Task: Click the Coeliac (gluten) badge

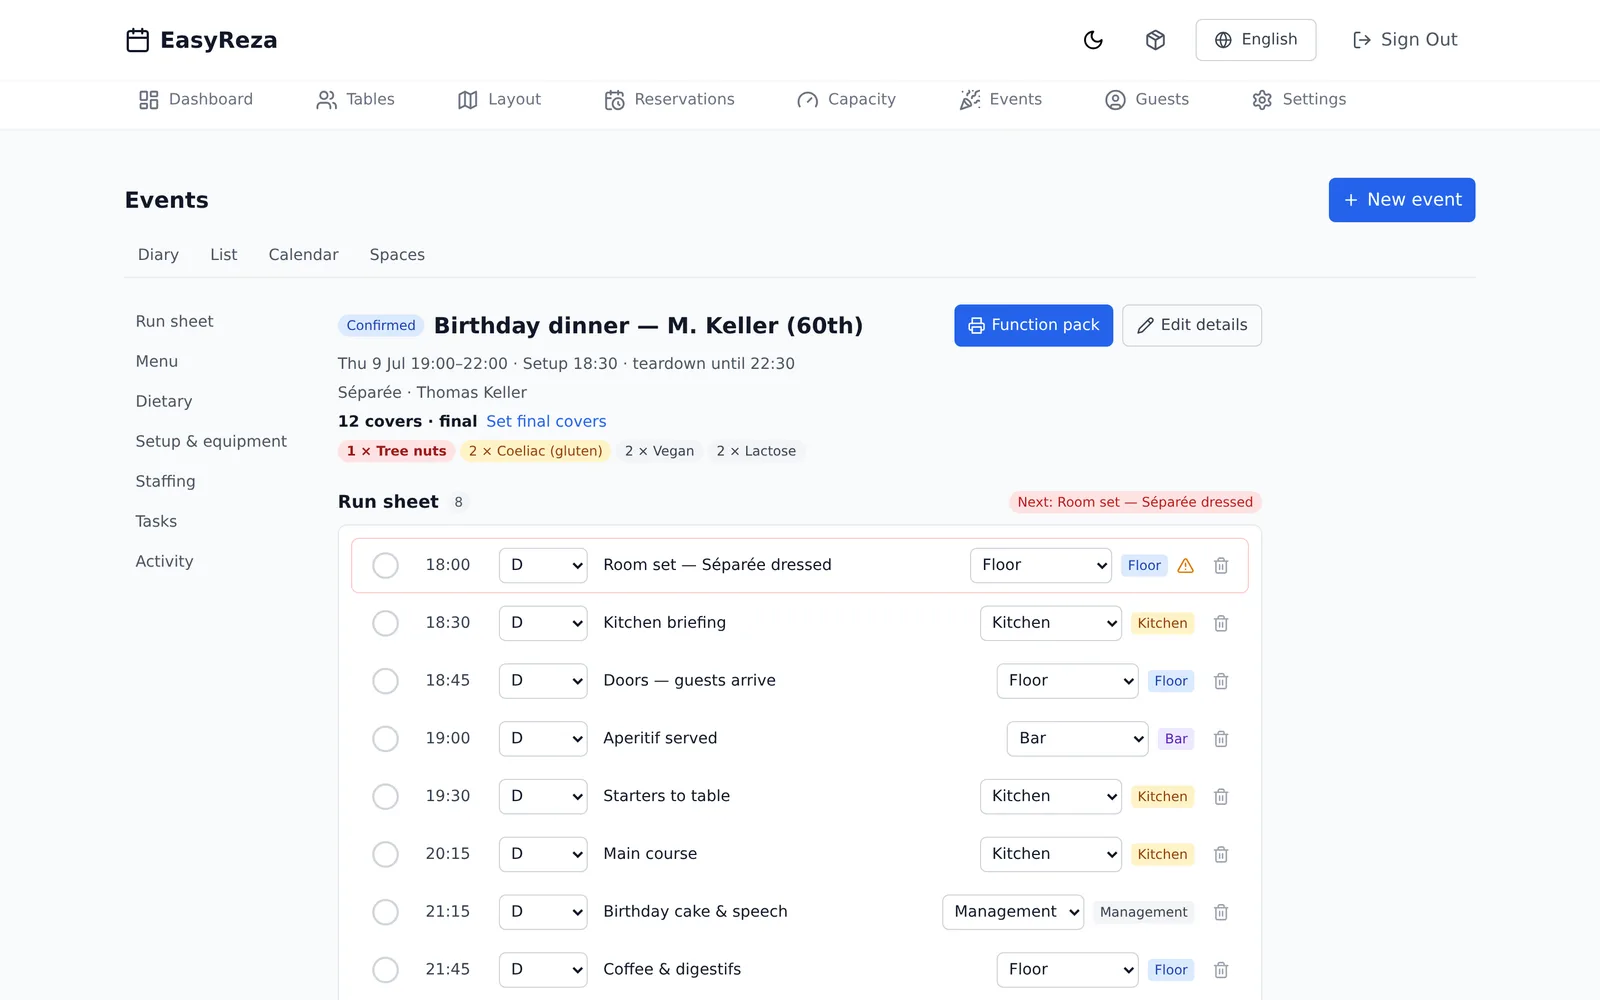Action: coord(535,452)
